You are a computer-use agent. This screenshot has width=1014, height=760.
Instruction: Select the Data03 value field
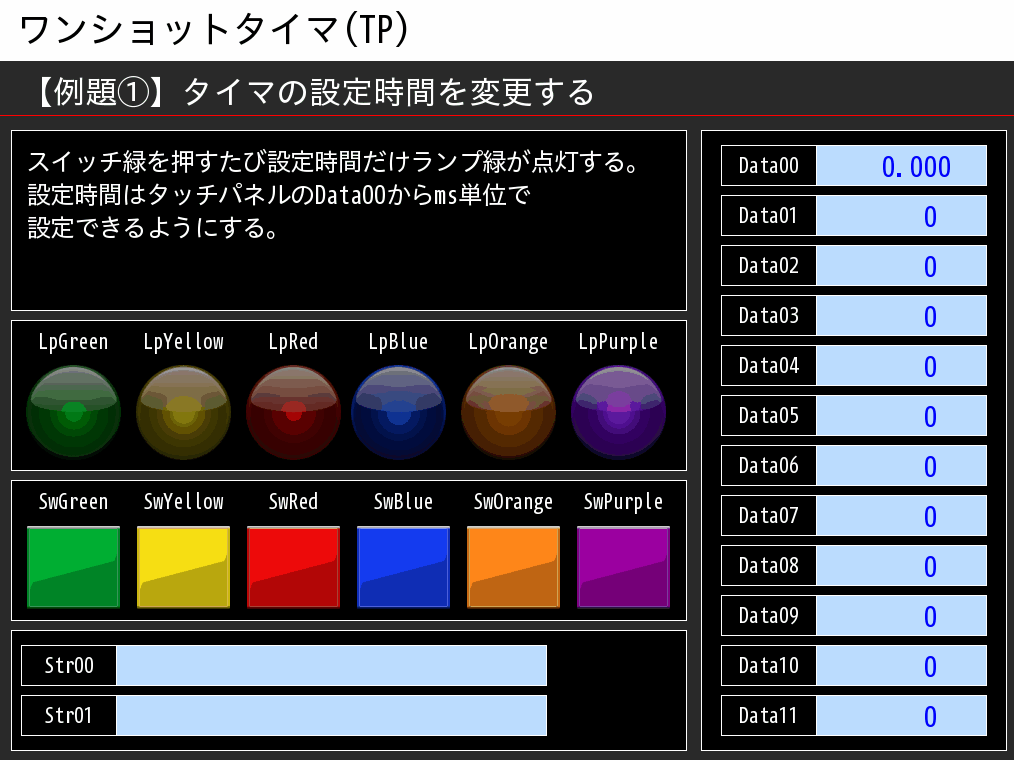coord(901,316)
